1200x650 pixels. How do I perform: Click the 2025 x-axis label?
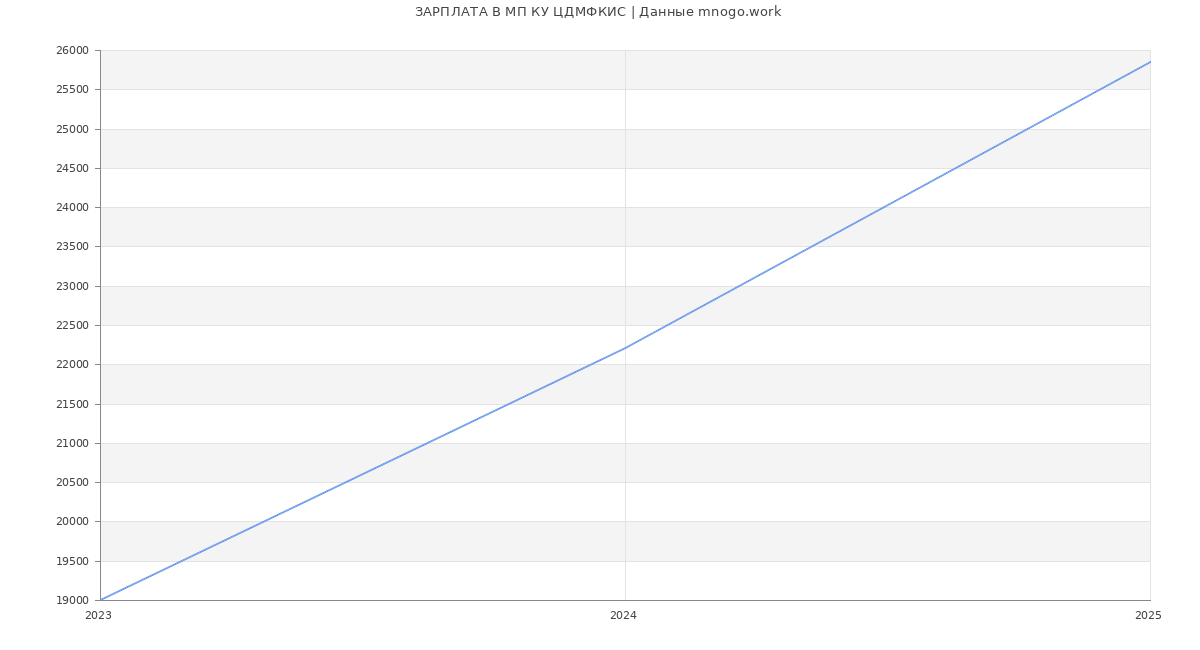point(1148,616)
